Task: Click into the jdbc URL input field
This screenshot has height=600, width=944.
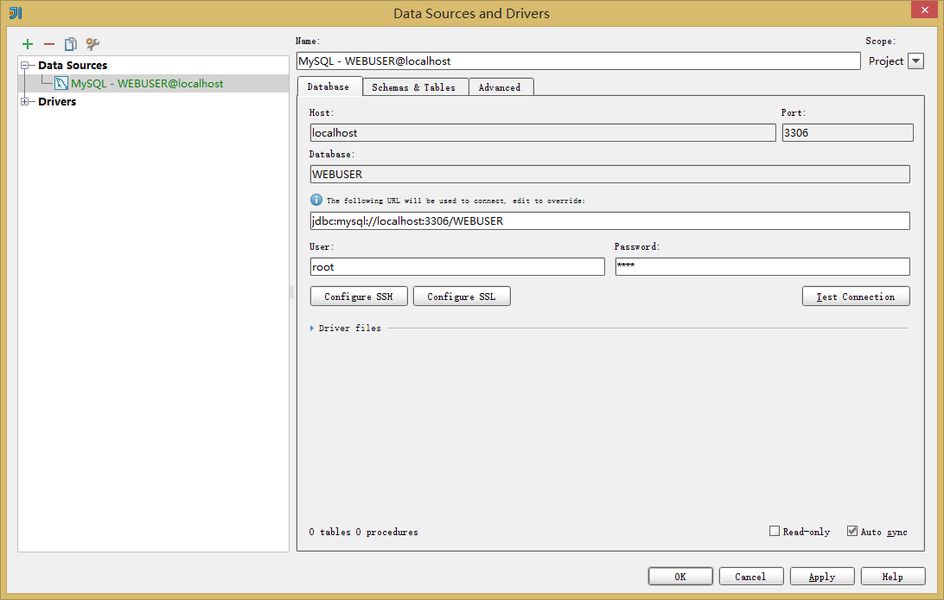Action: point(609,221)
